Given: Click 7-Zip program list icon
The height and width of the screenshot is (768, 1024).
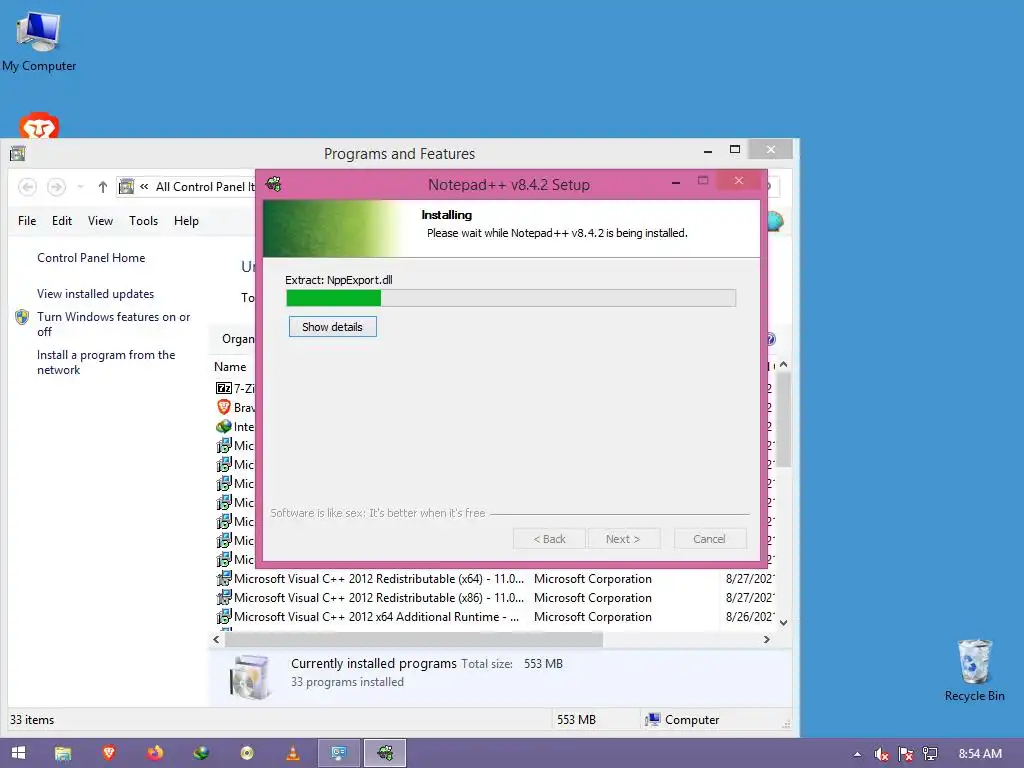Looking at the screenshot, I should pos(224,388).
